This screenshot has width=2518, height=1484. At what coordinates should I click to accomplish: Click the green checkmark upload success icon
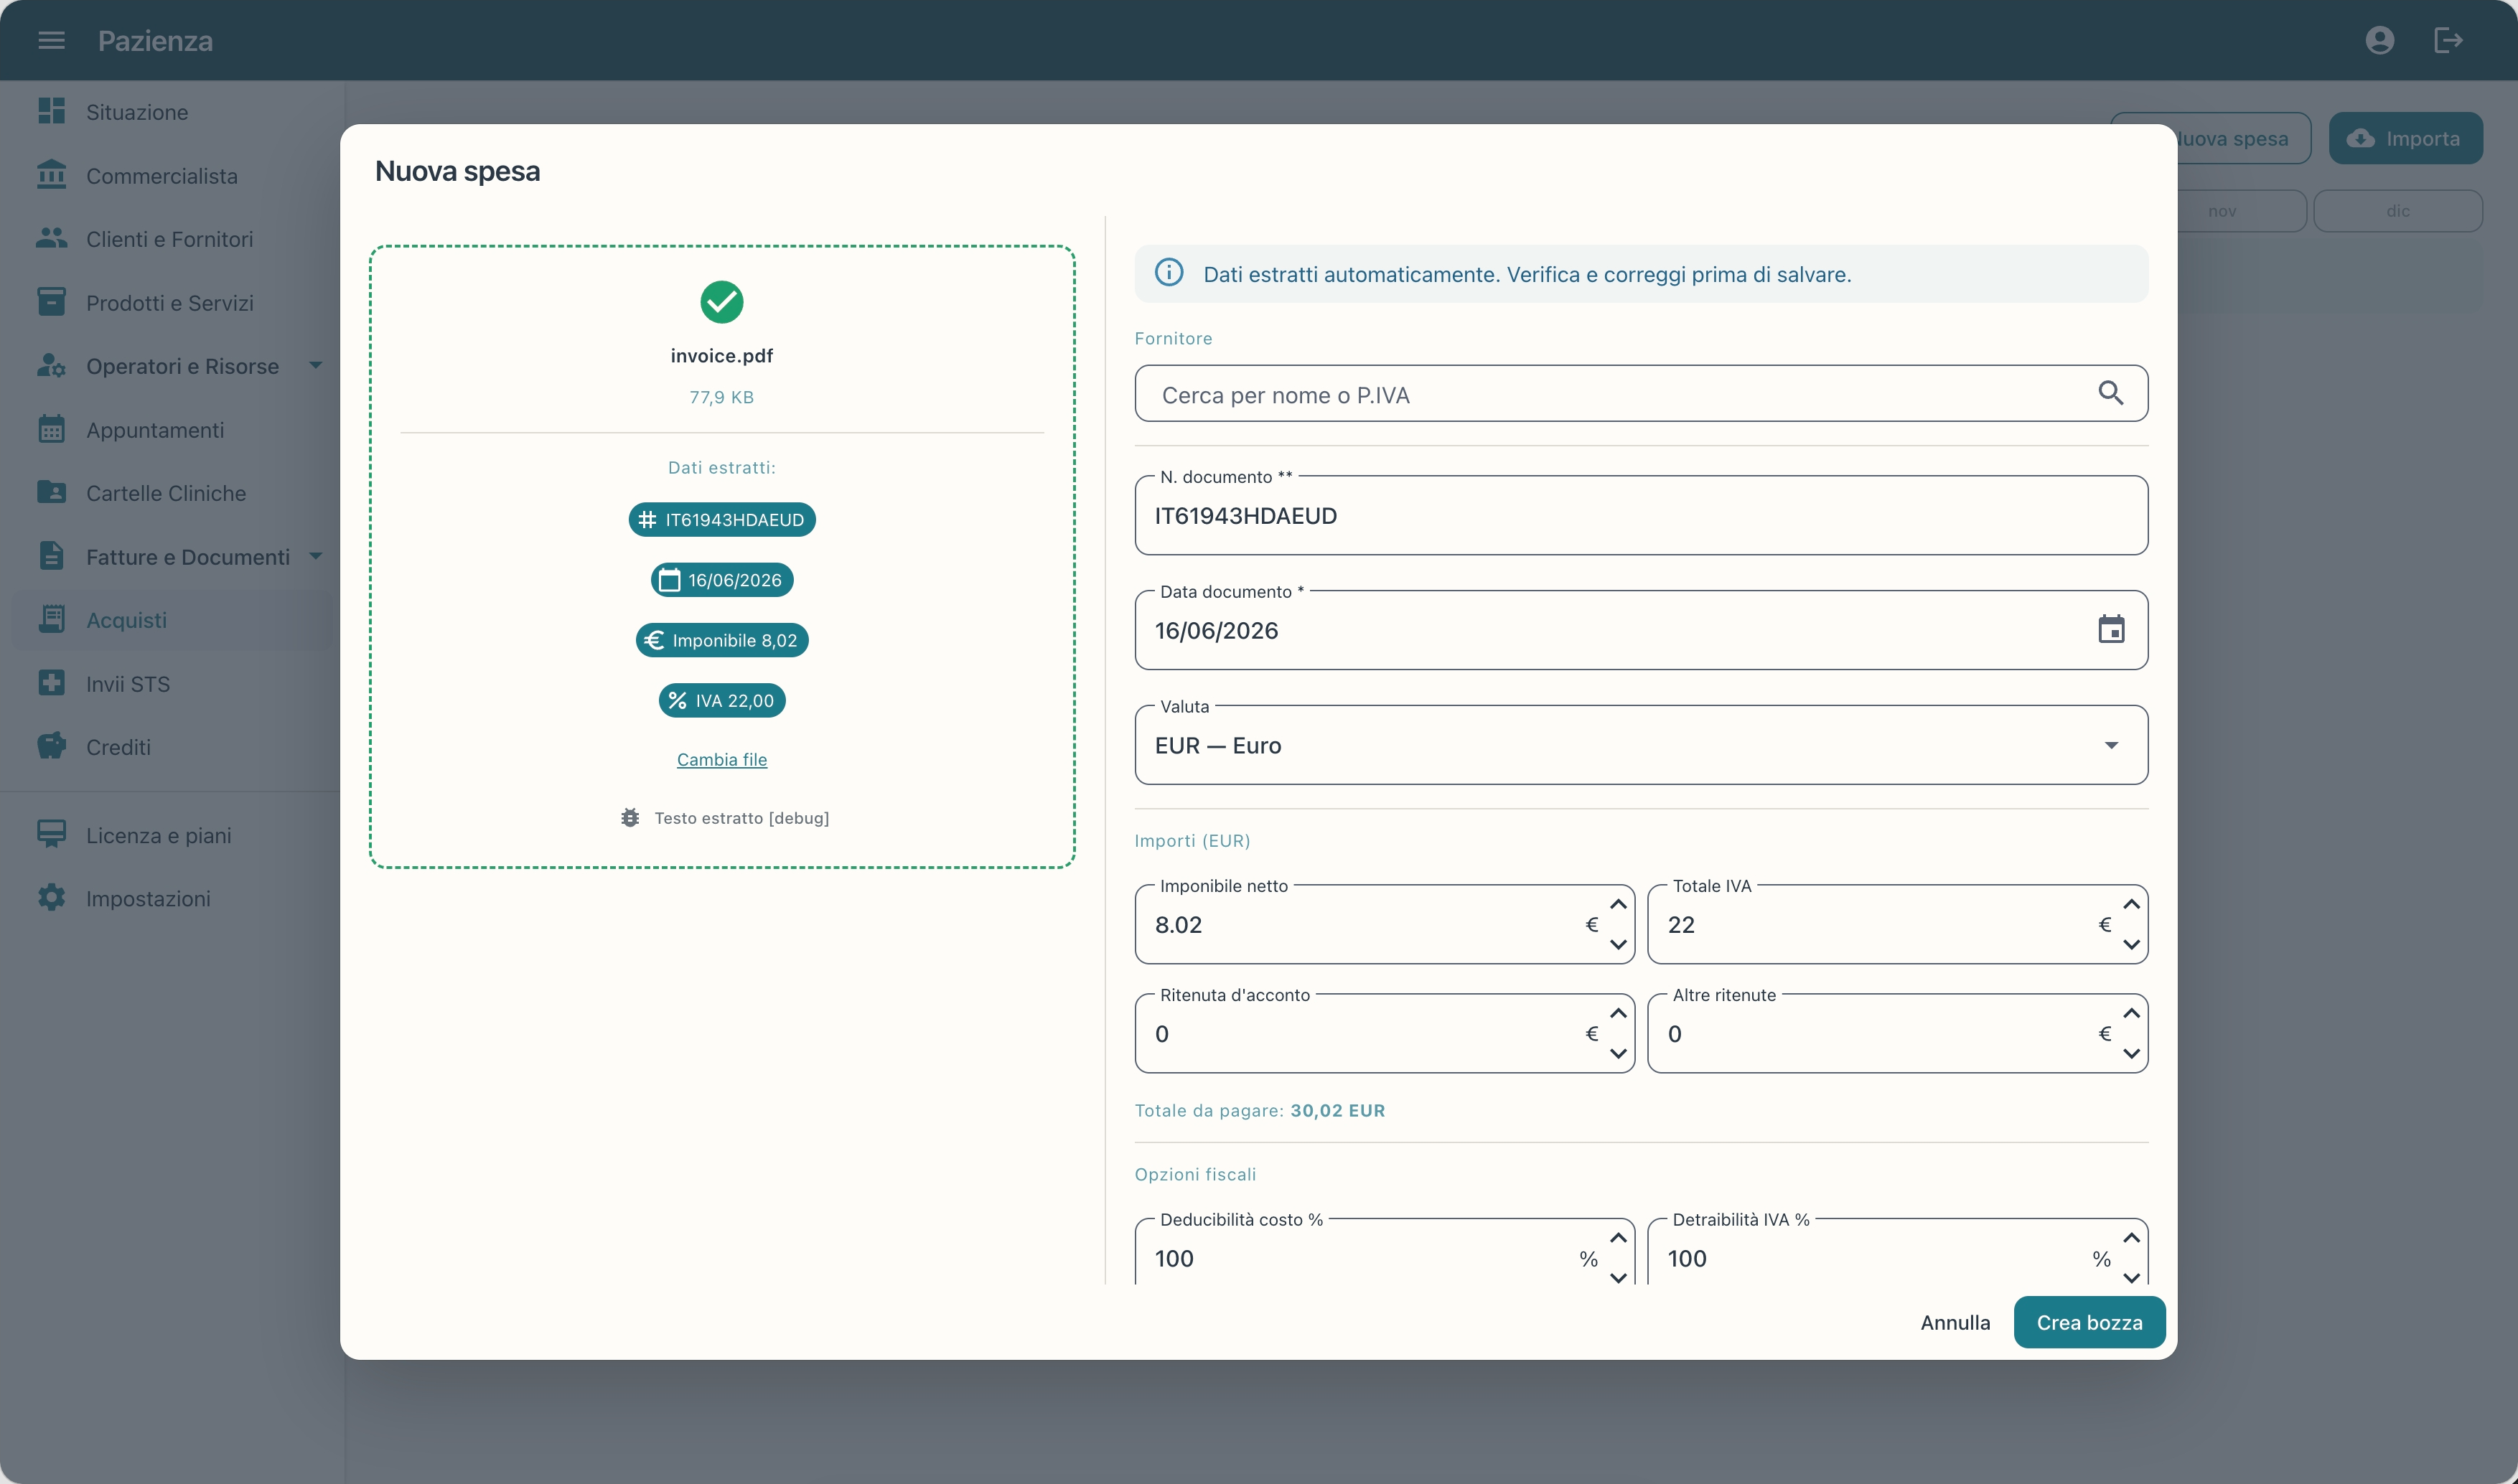pyautogui.click(x=722, y=302)
